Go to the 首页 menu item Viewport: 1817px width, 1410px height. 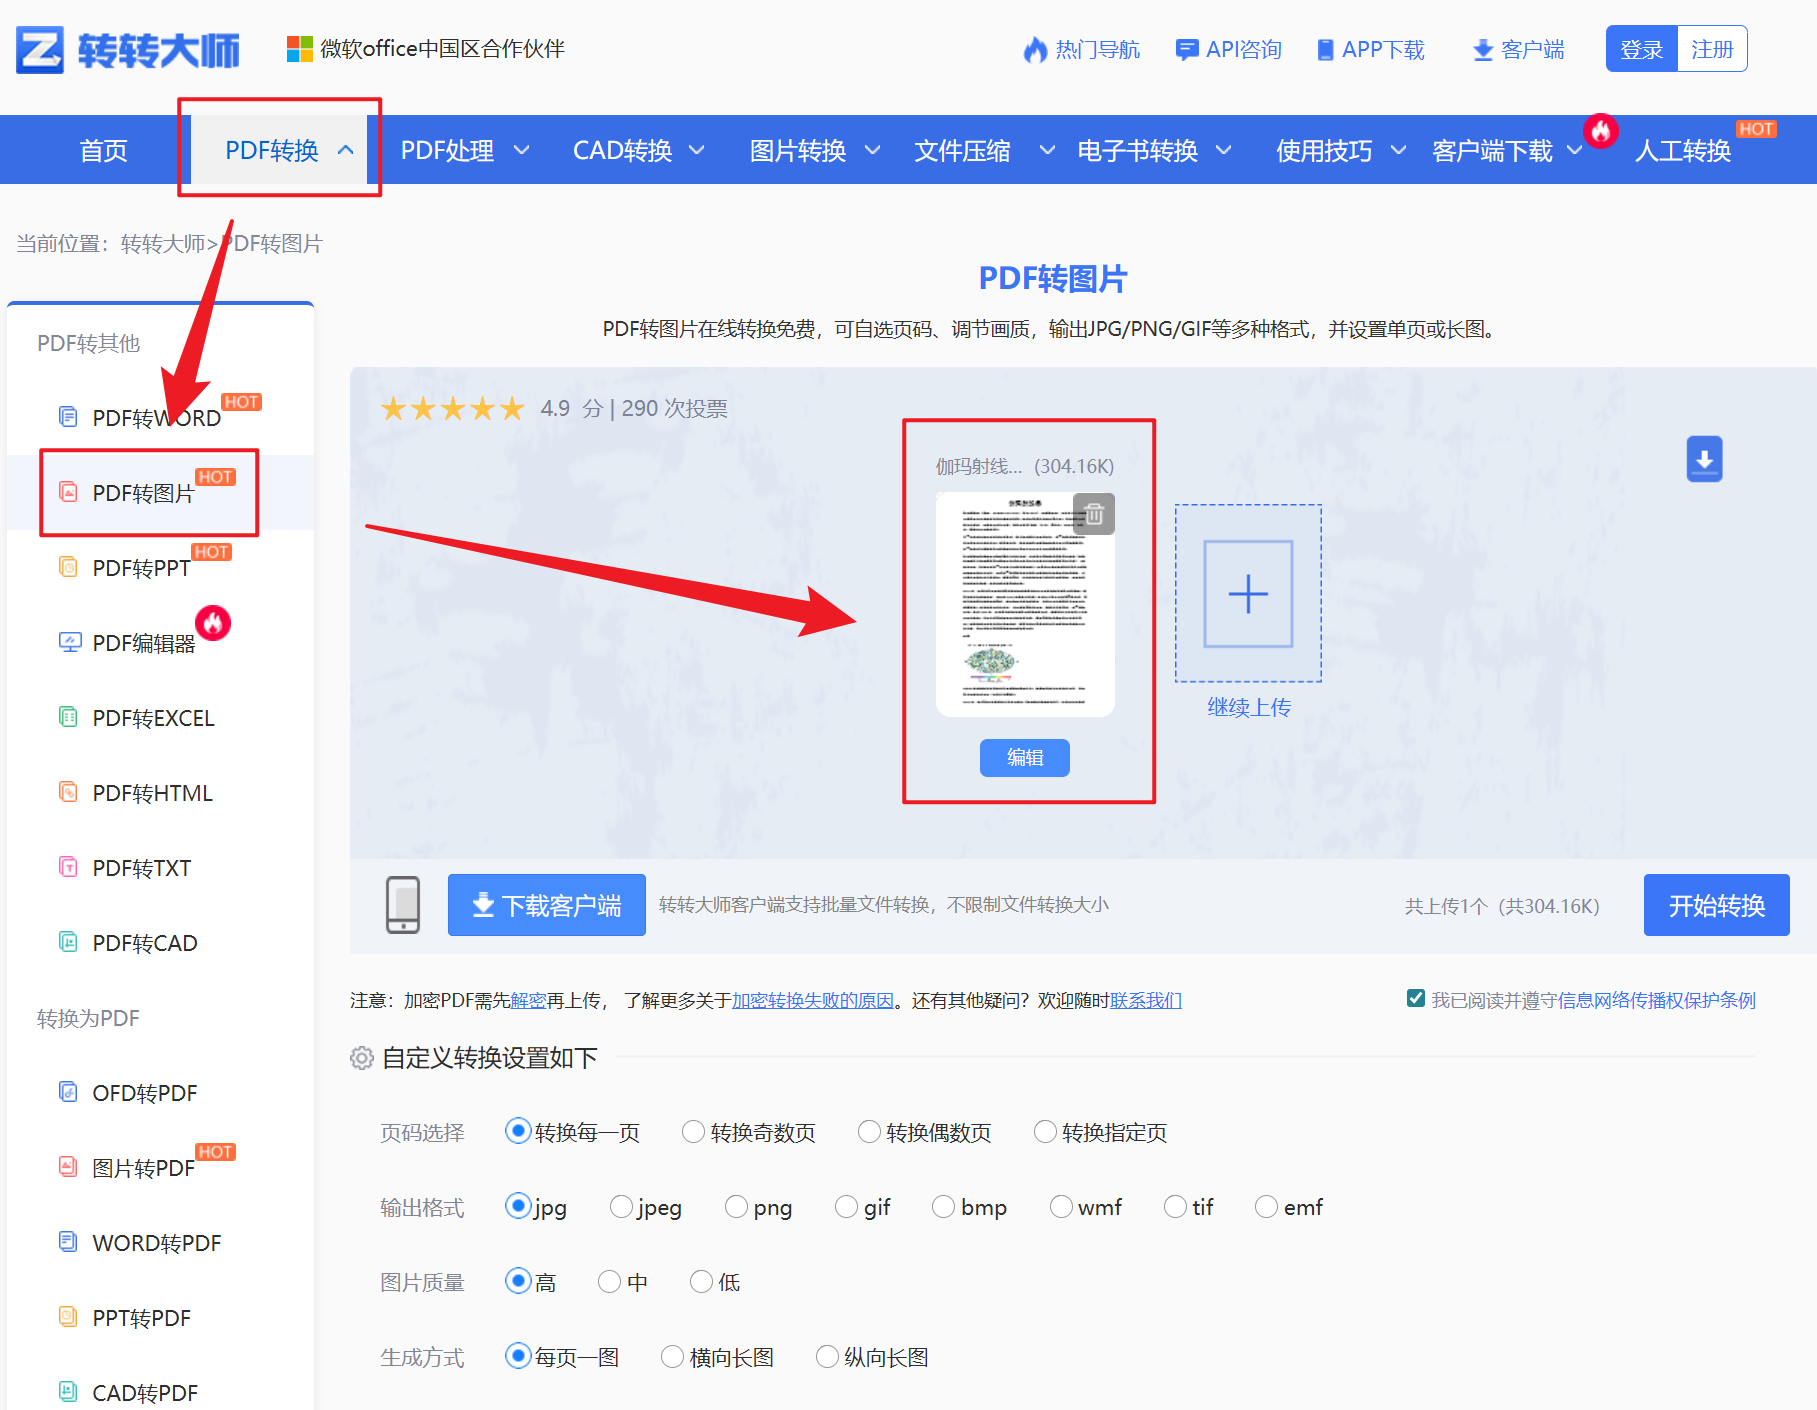click(103, 150)
